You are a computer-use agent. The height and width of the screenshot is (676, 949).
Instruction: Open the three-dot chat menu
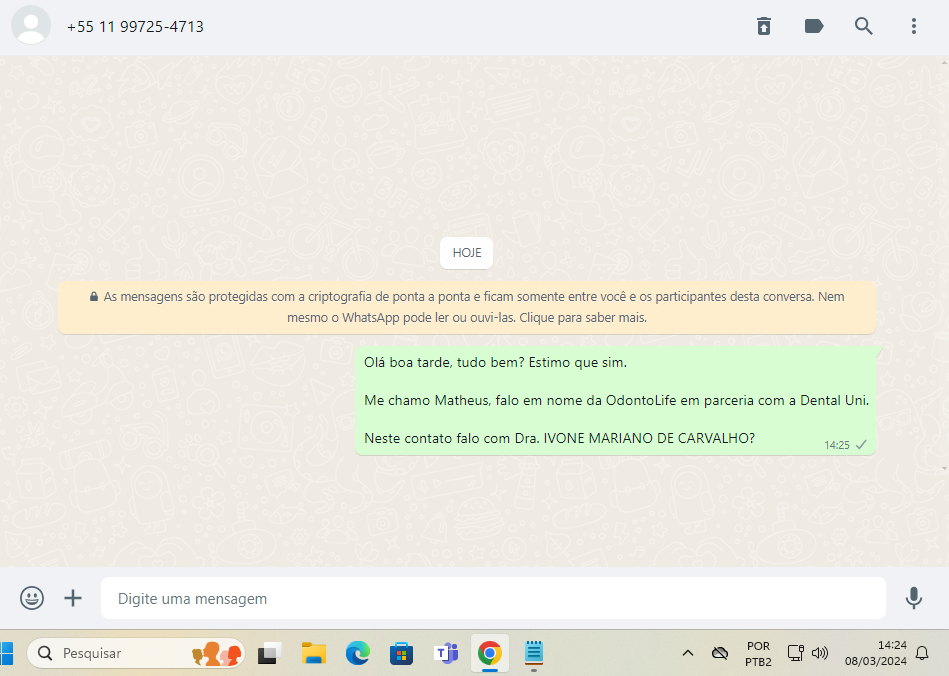point(914,26)
